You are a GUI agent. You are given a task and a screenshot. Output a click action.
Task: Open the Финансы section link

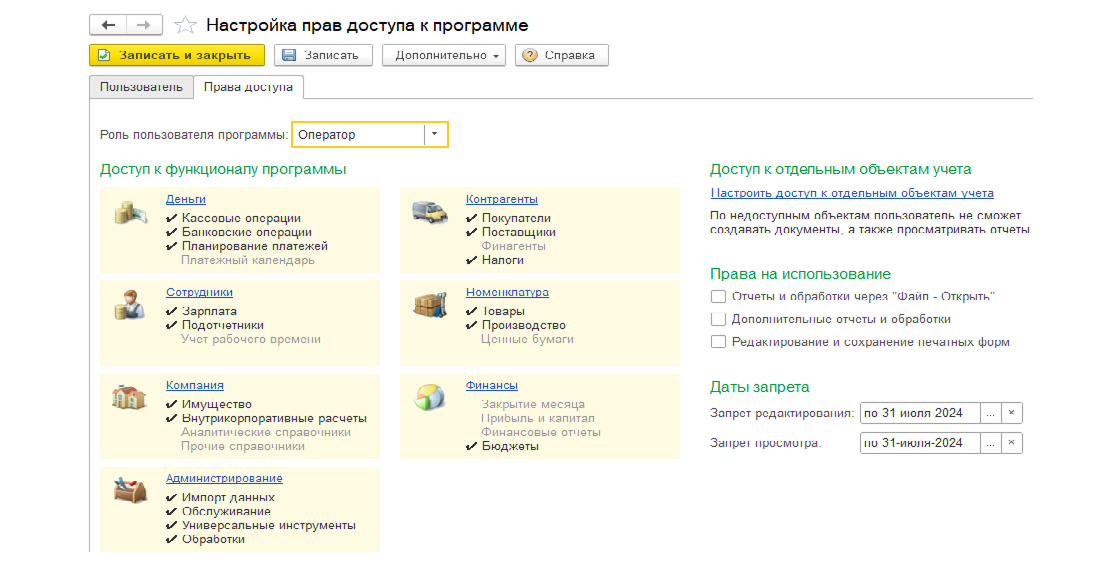point(491,385)
